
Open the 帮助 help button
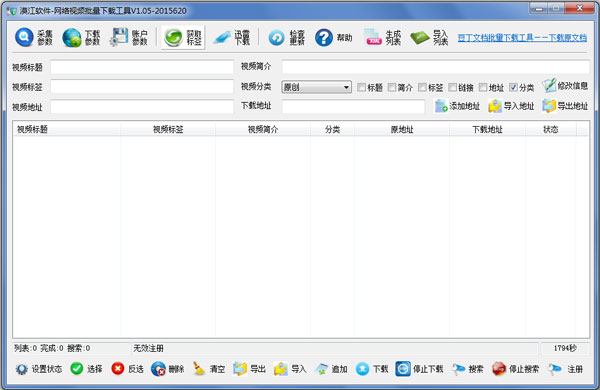click(334, 38)
